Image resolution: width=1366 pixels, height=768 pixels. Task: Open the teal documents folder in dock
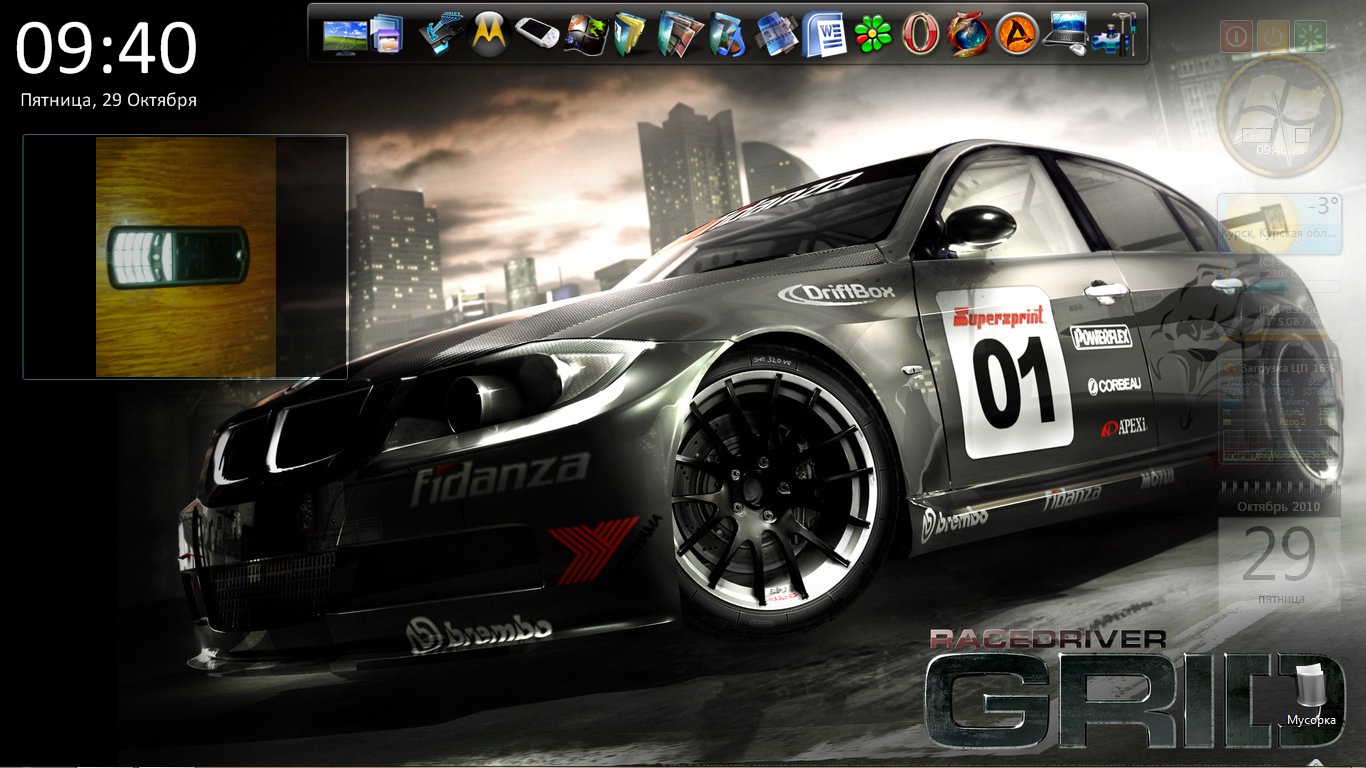(632, 35)
